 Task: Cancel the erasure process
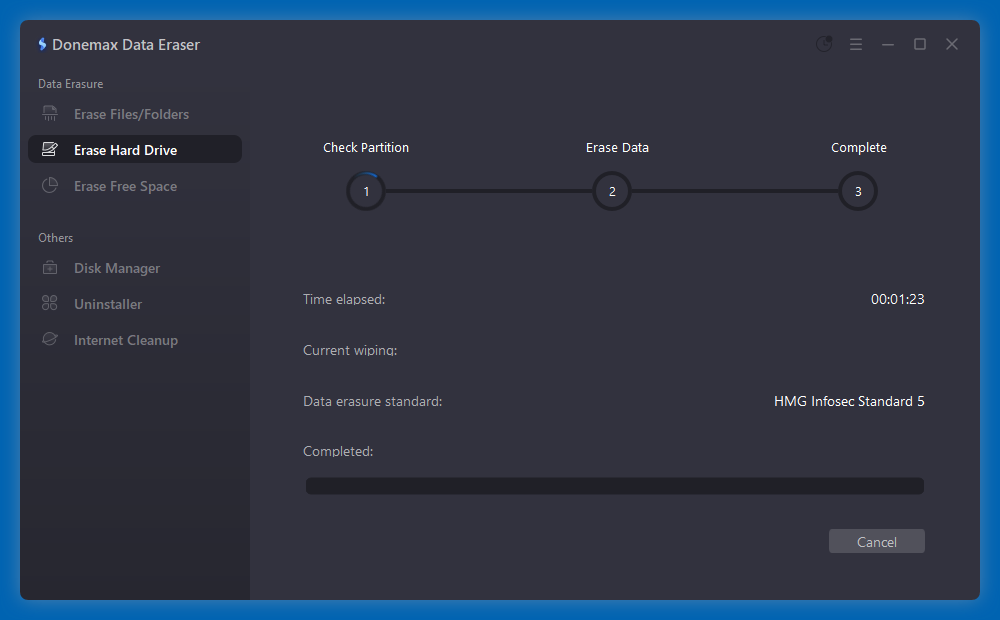[876, 542]
